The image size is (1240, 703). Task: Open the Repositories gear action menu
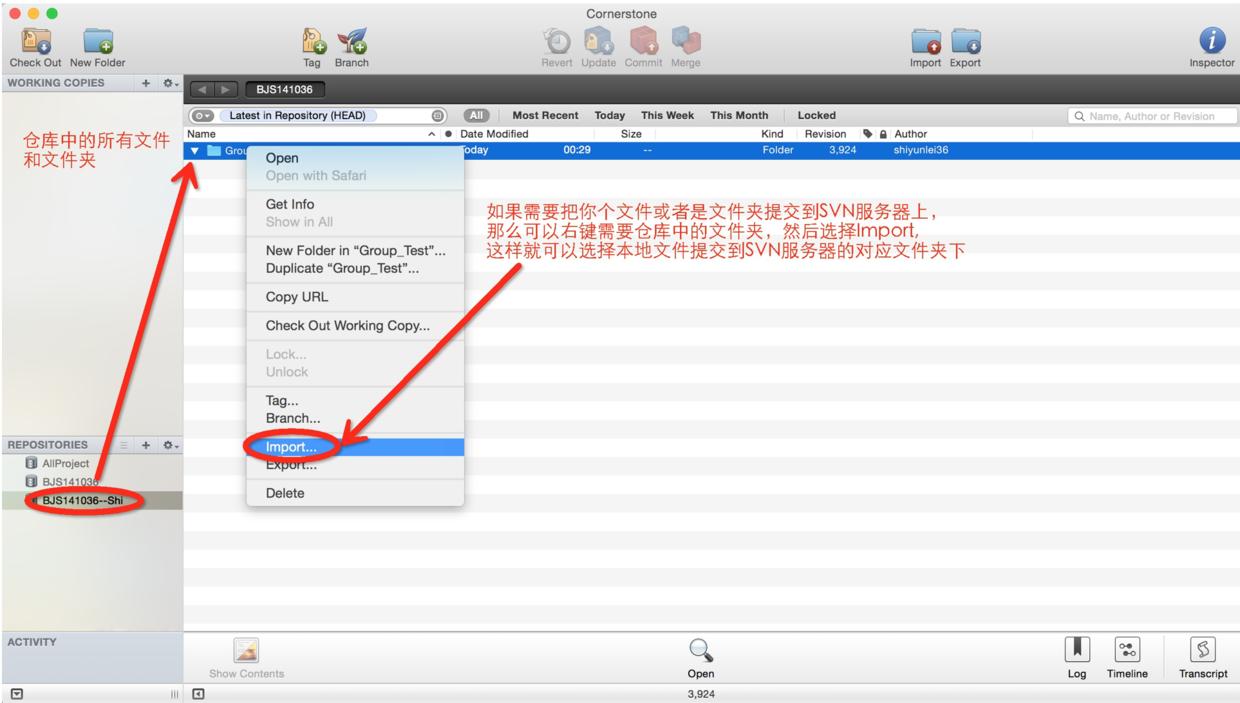[x=170, y=445]
